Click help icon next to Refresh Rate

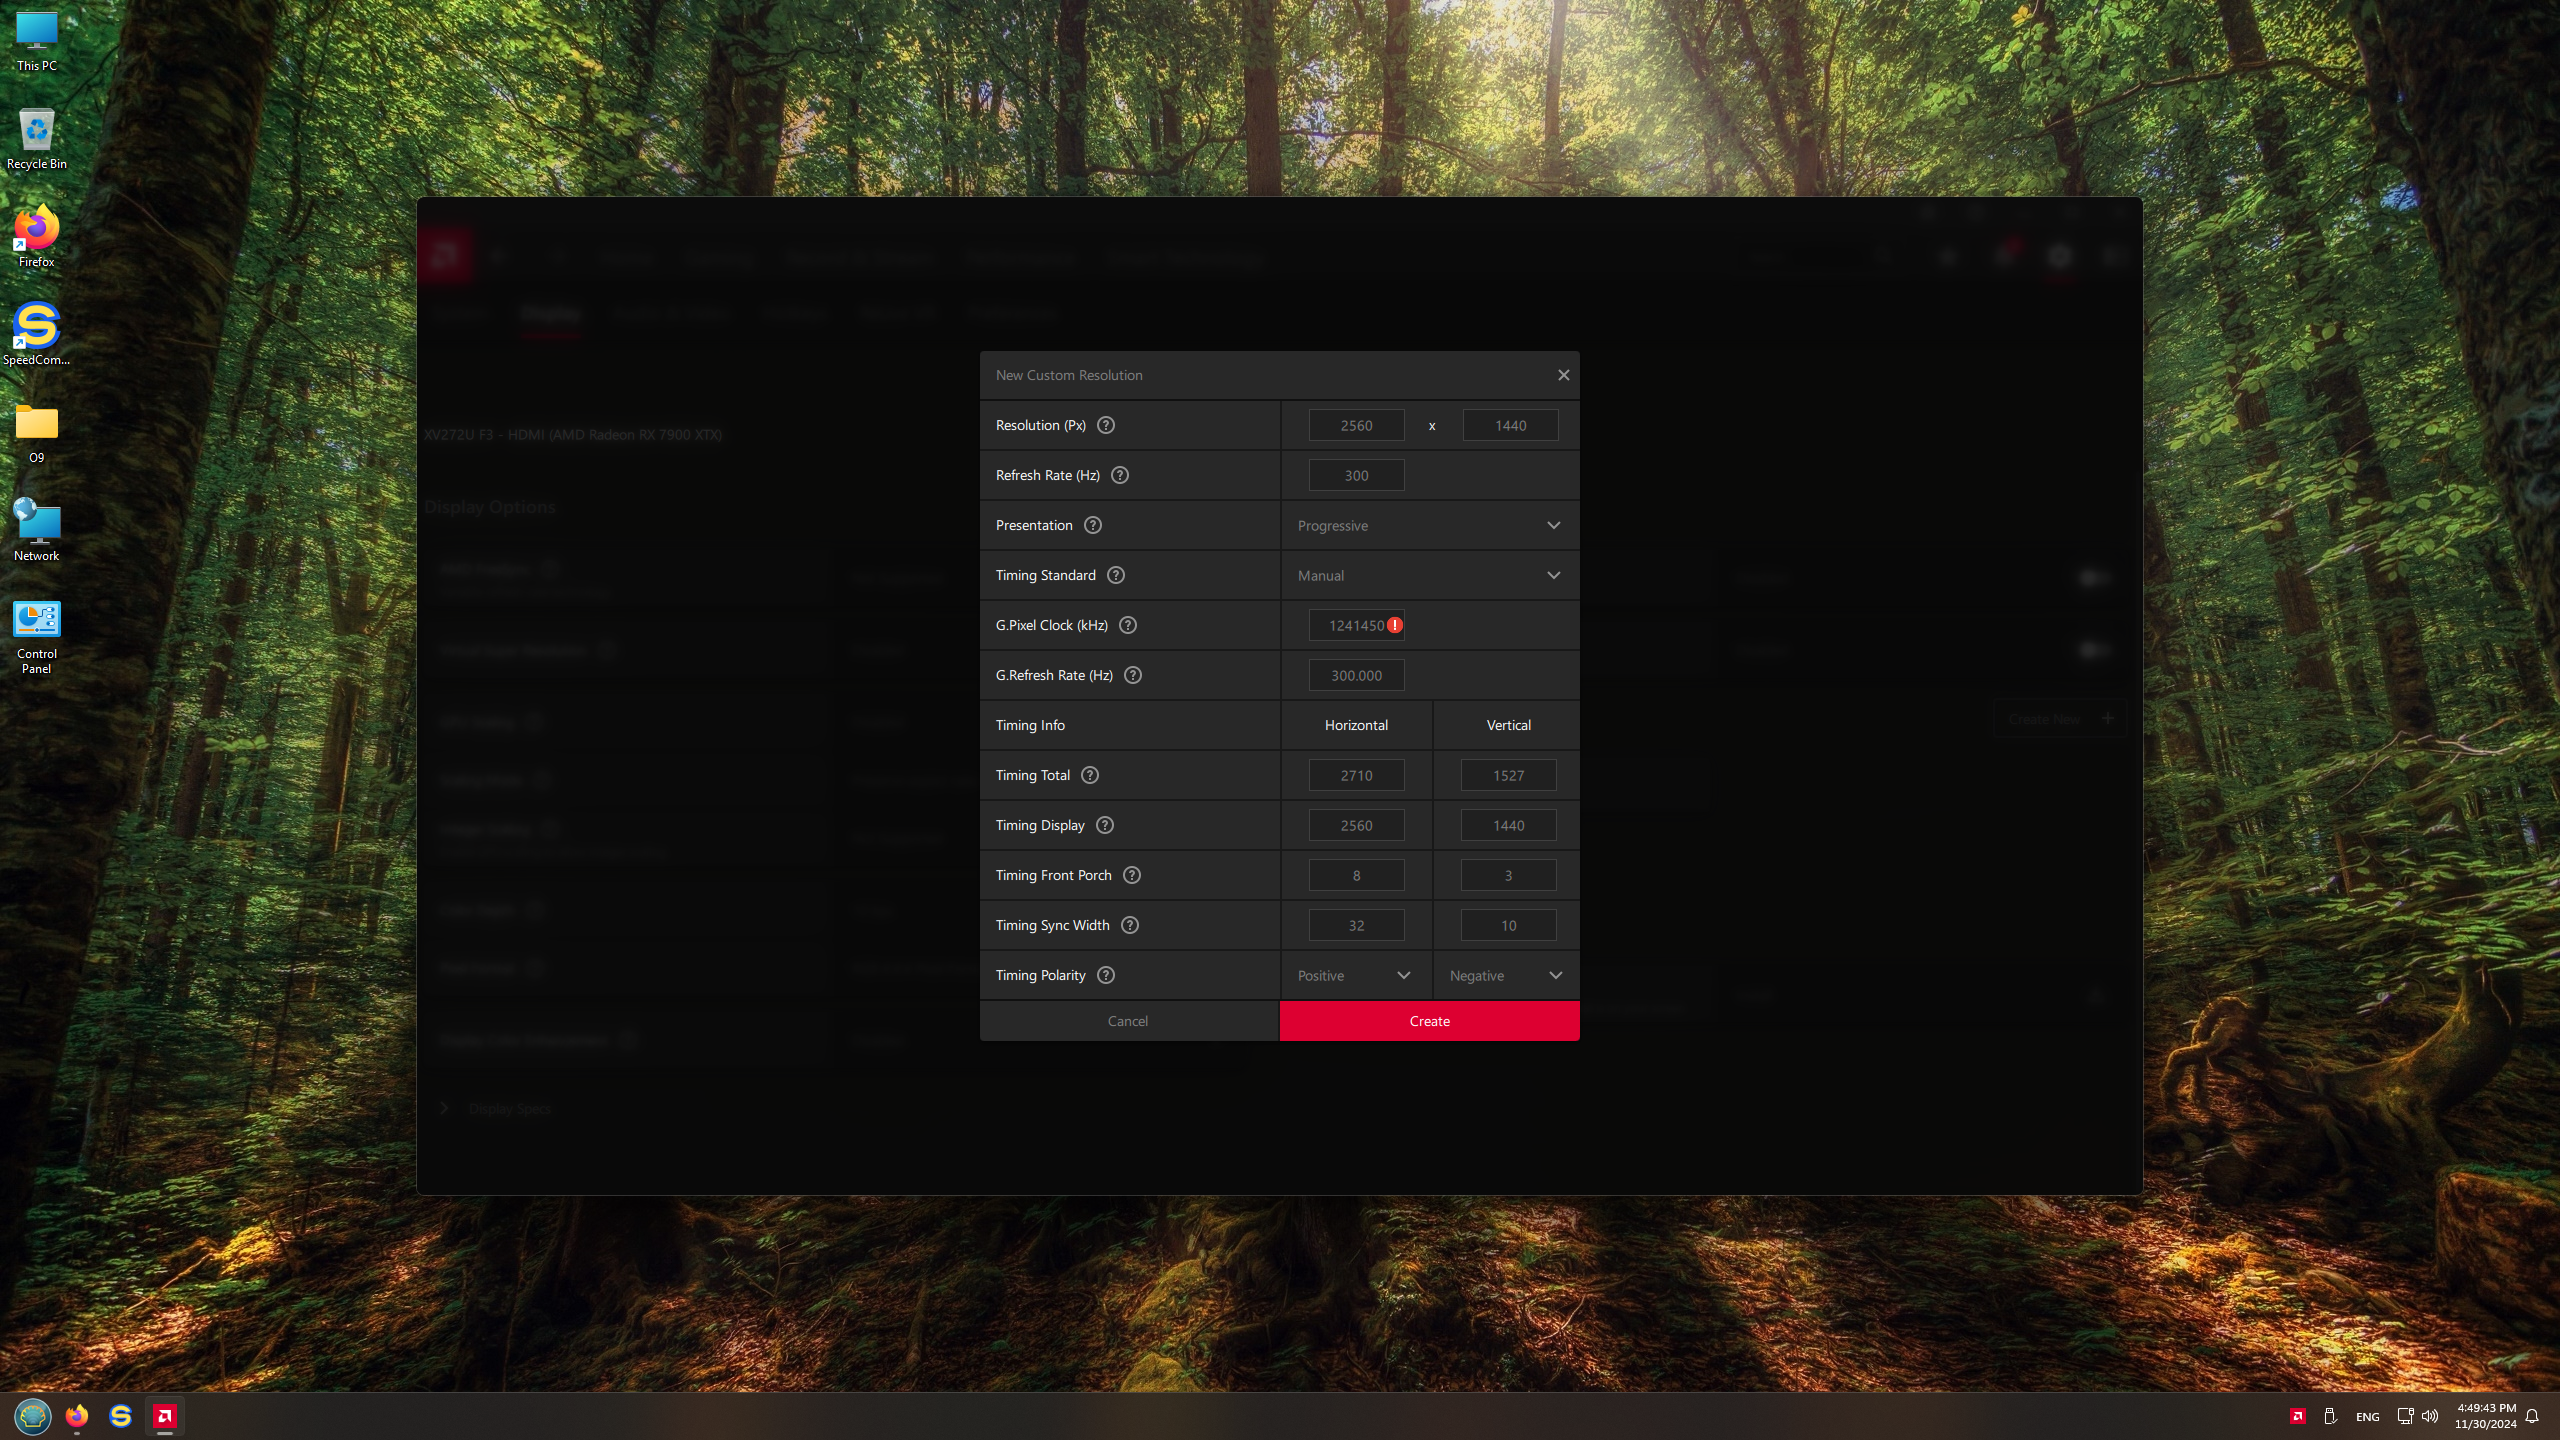[1120, 475]
